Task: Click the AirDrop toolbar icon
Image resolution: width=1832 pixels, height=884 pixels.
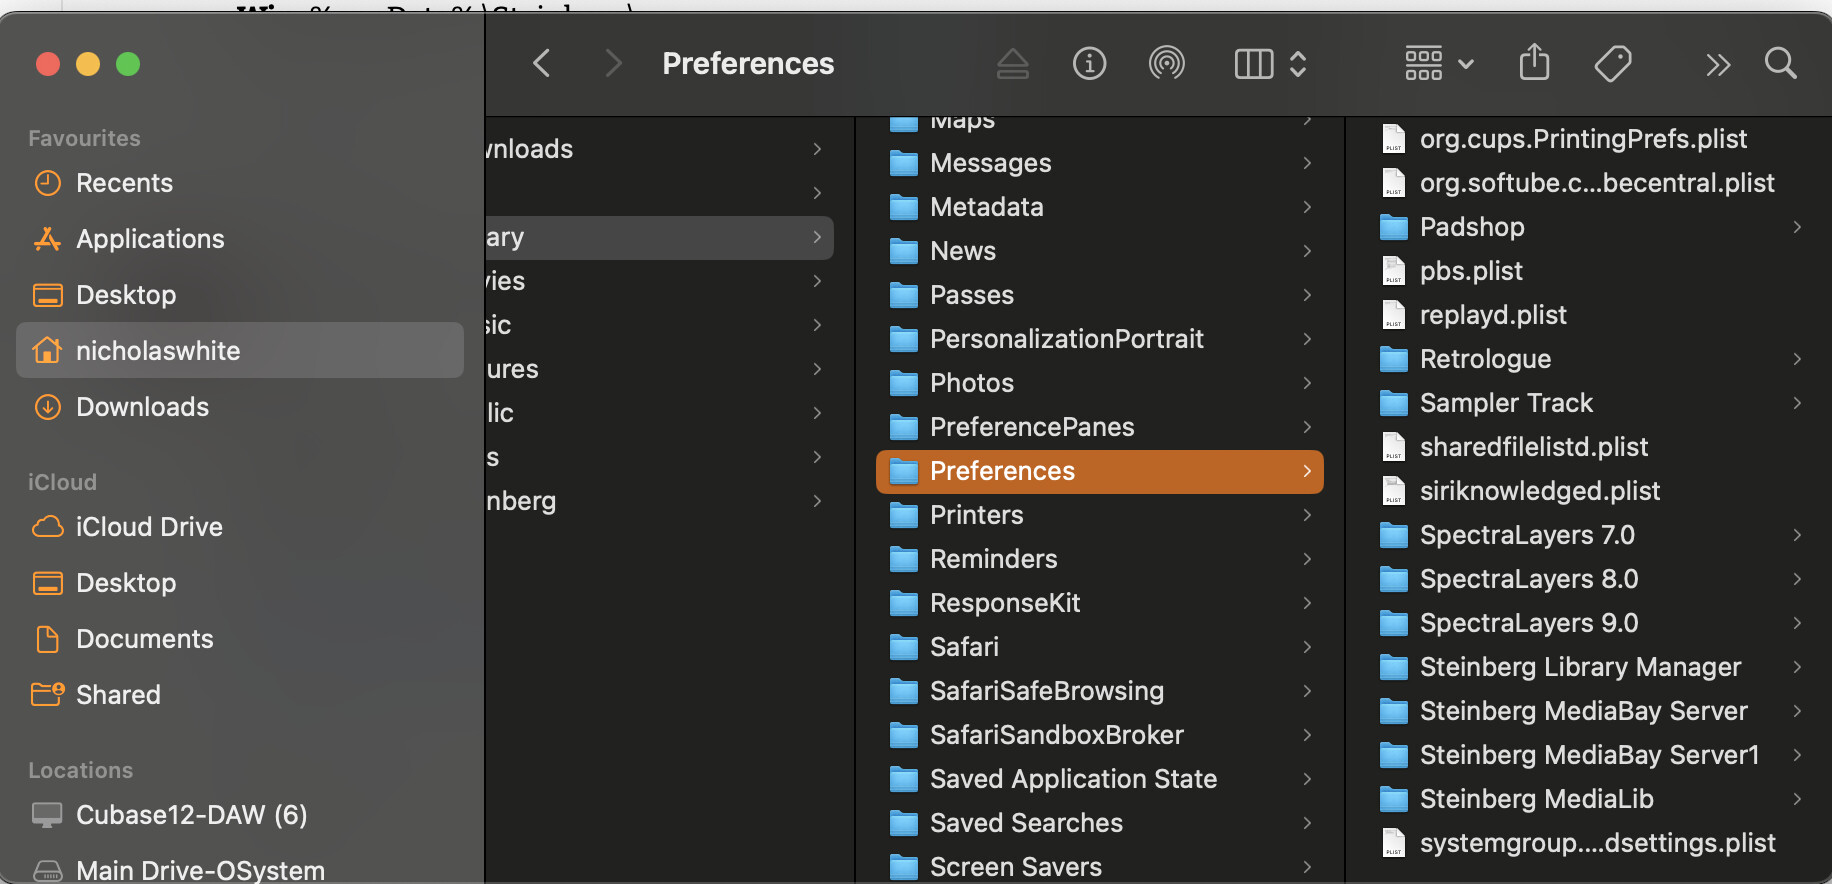Action: 1166,64
